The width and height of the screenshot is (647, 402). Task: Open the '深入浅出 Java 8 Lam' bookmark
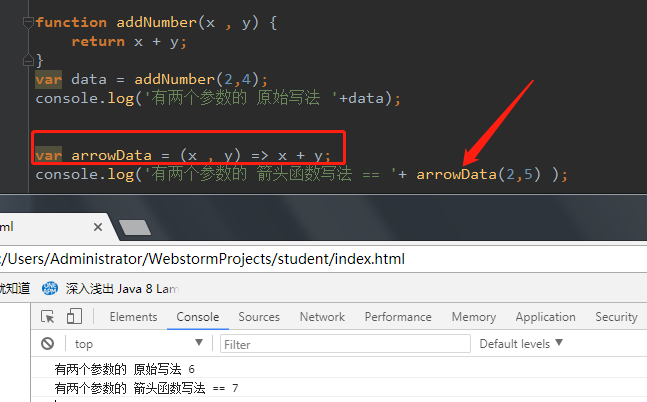111,288
